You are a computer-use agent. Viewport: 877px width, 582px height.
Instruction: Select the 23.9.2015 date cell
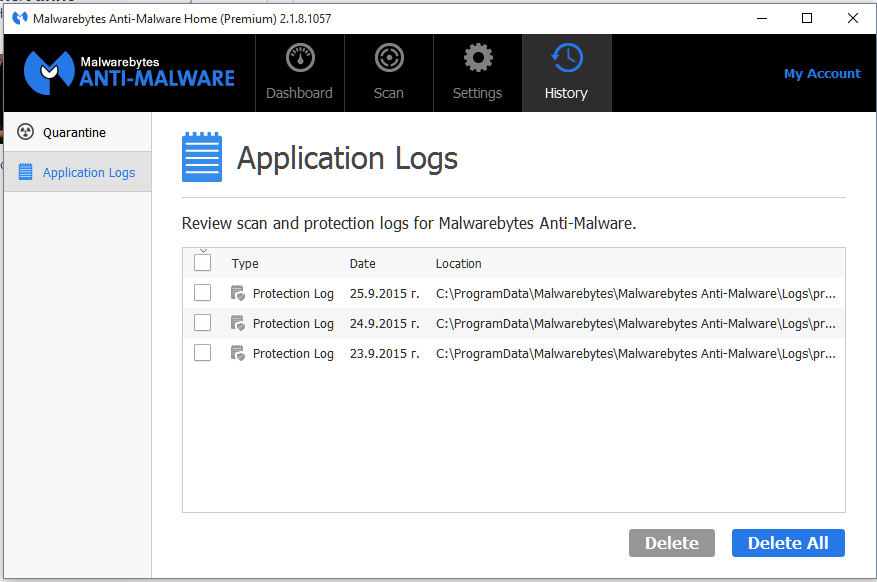385,354
